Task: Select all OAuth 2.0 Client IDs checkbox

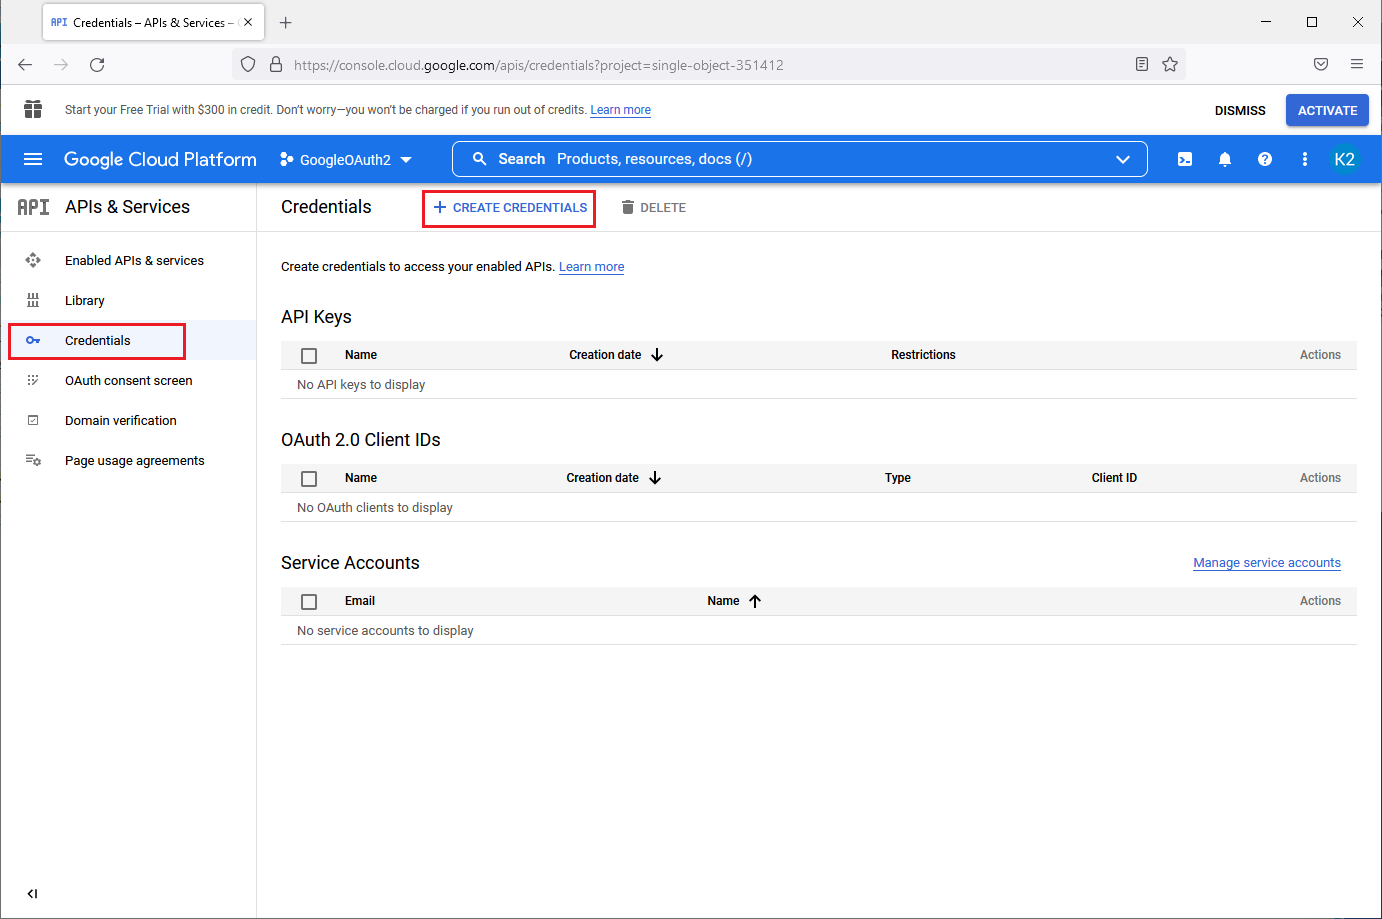Action: (x=309, y=479)
